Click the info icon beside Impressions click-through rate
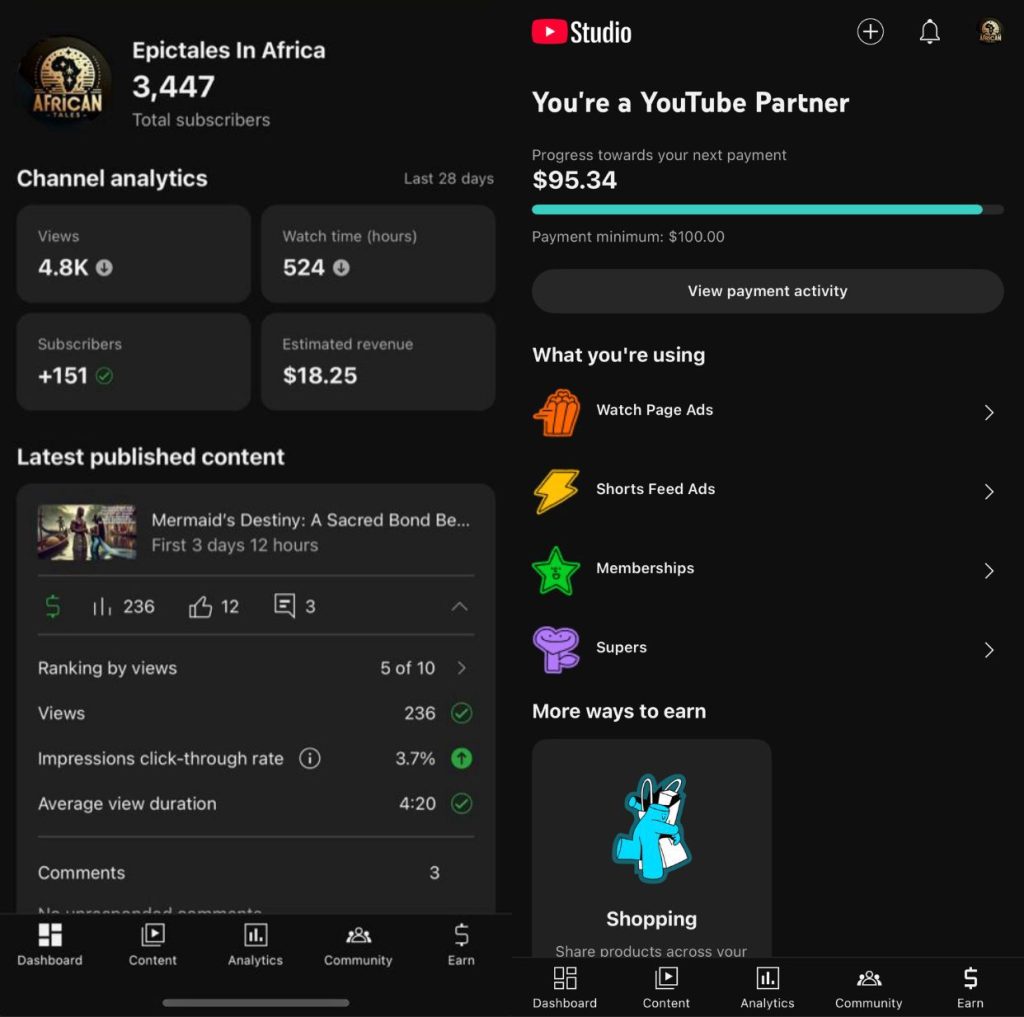The image size is (1024, 1017). 310,758
